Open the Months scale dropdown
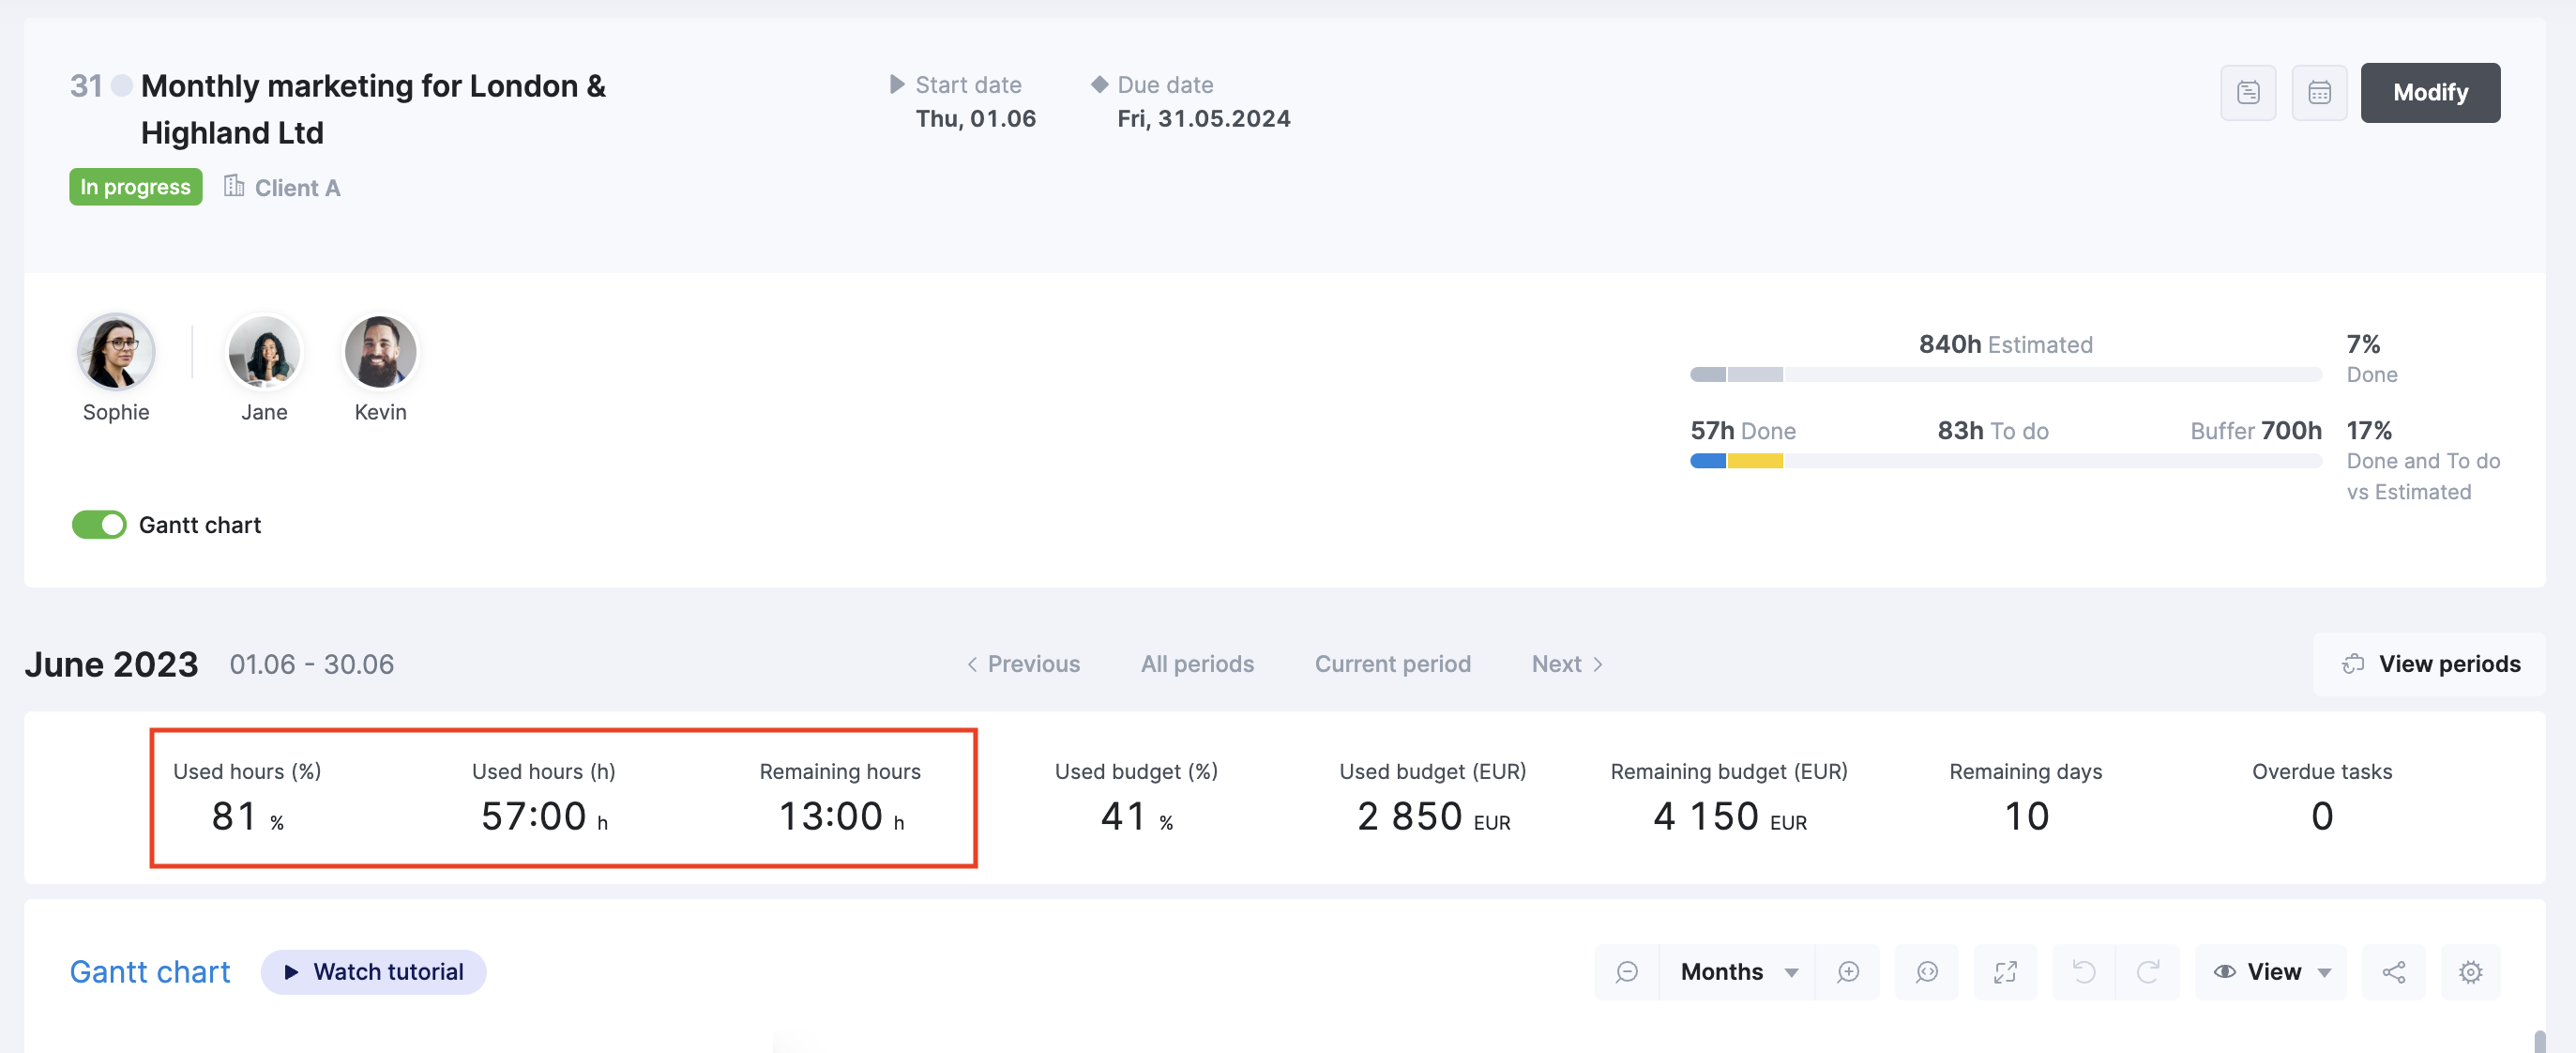This screenshot has height=1053, width=2576. click(1738, 971)
